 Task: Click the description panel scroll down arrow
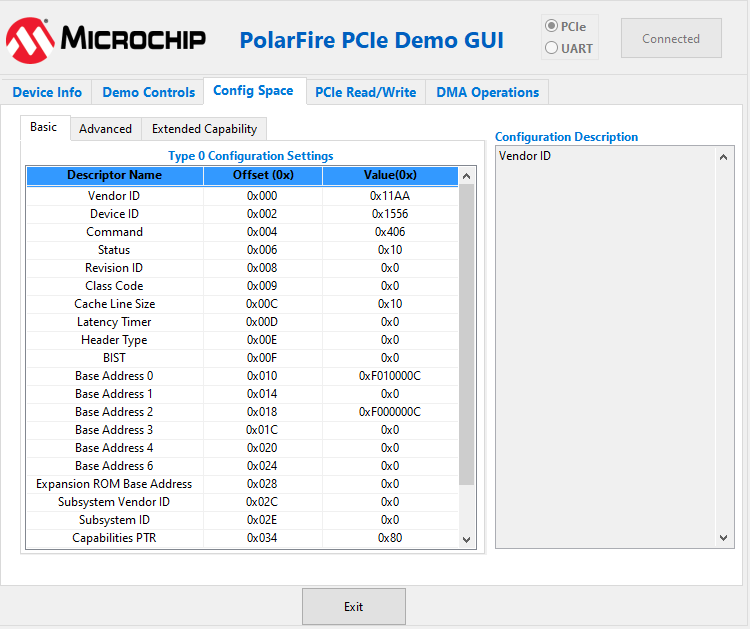726,538
